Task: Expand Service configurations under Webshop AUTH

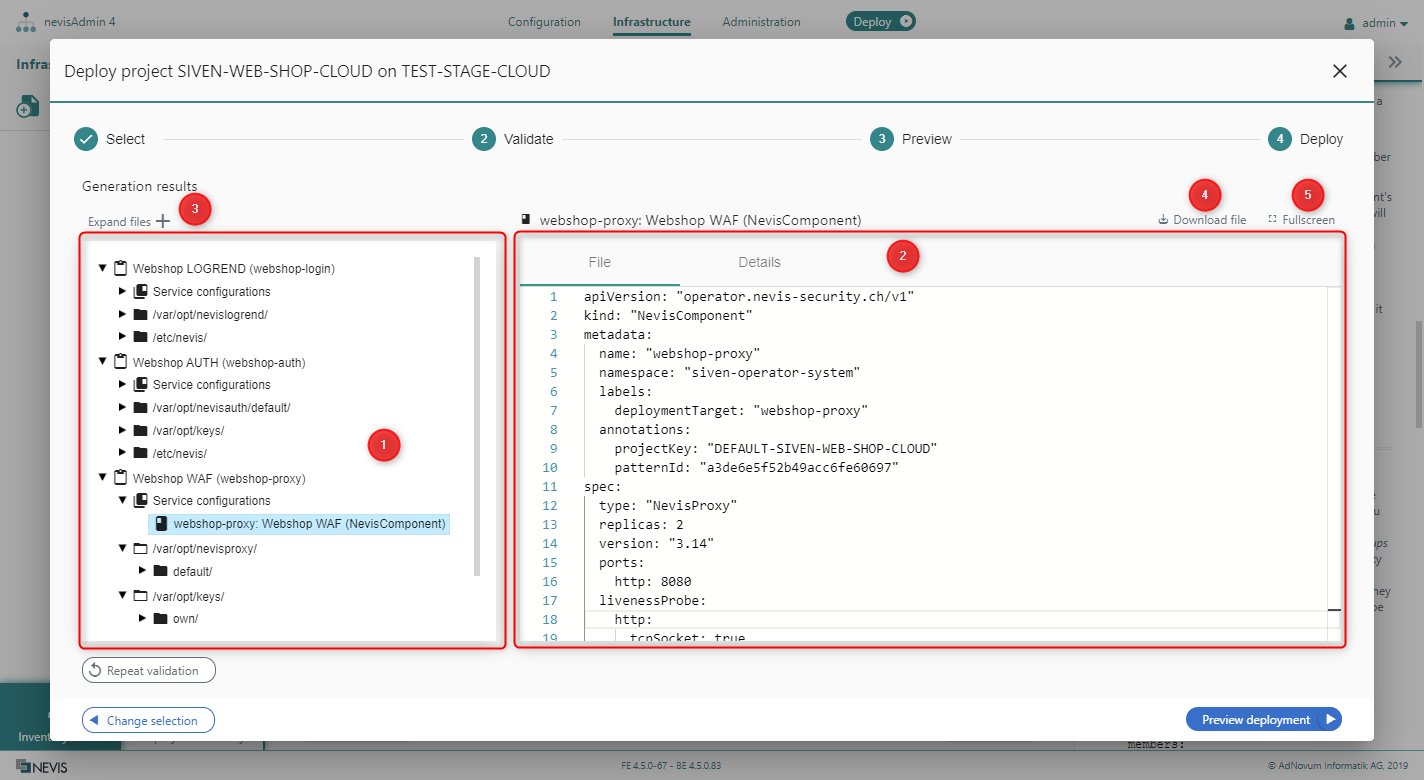Action: [122, 385]
